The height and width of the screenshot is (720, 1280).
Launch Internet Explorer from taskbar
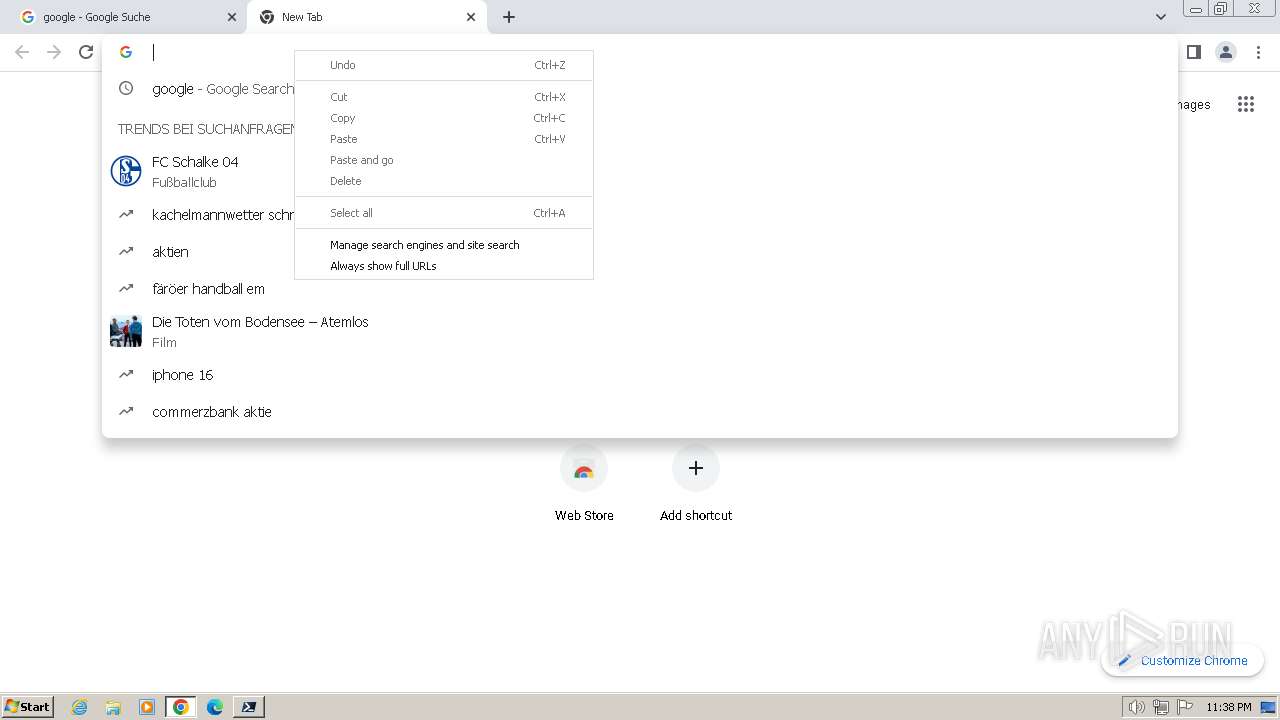point(80,707)
